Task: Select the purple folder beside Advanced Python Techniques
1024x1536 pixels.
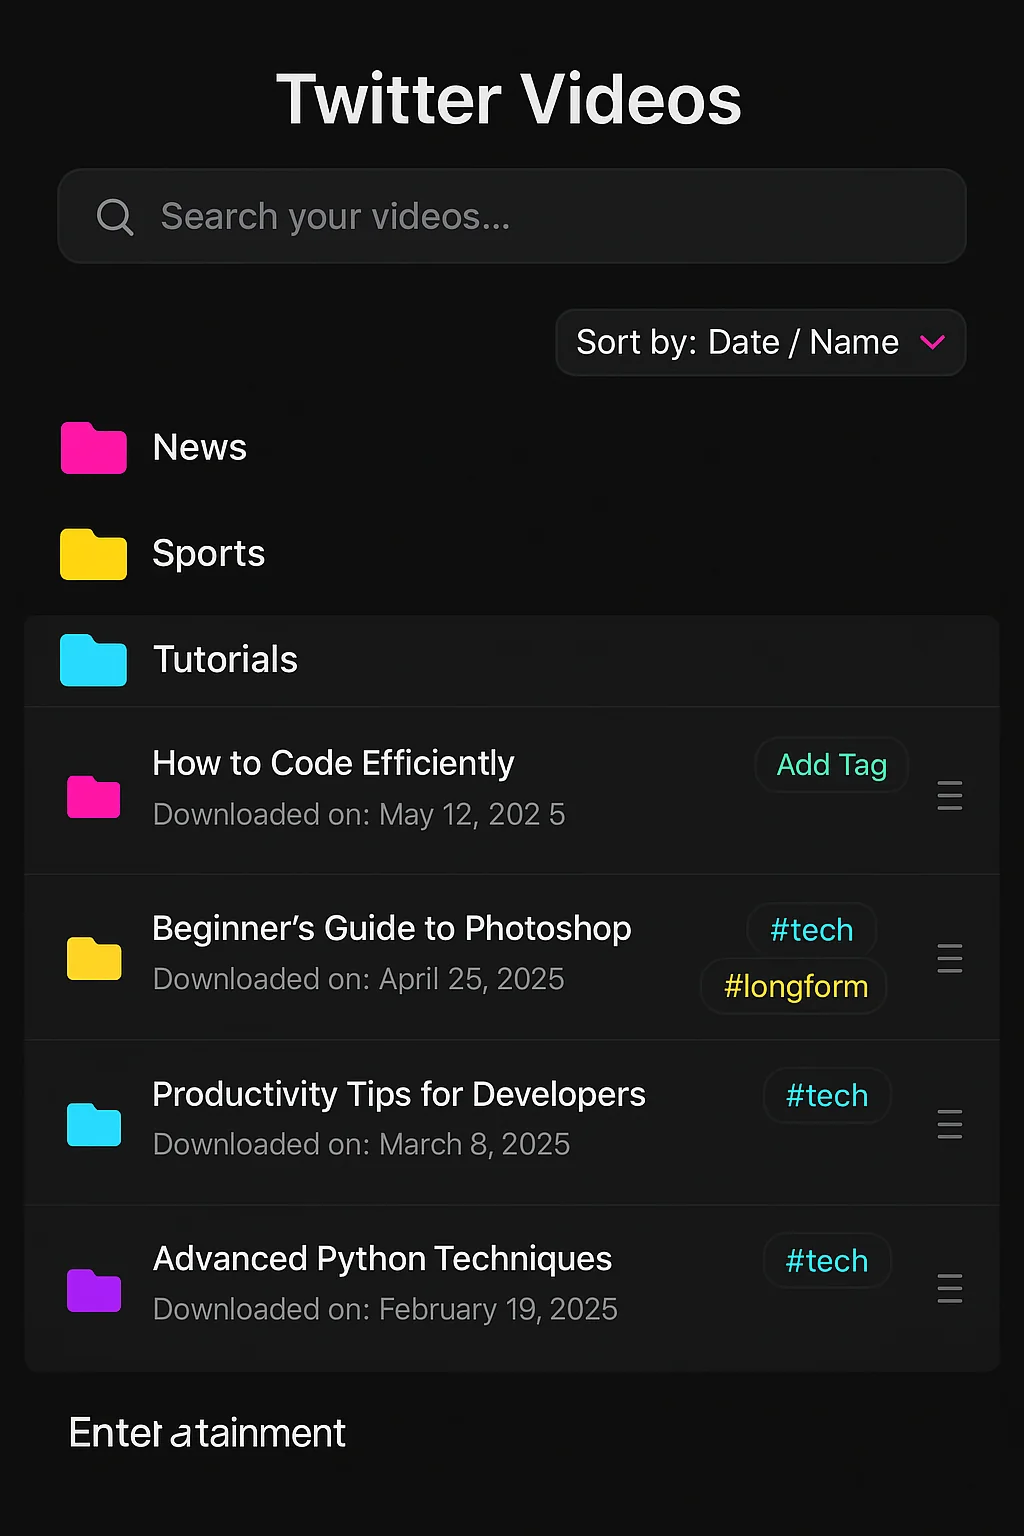Action: click(93, 1290)
